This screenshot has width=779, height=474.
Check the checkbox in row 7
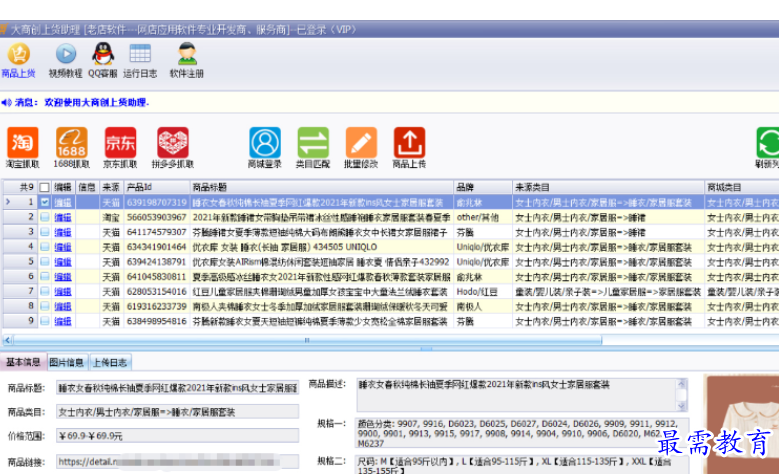click(x=45, y=292)
